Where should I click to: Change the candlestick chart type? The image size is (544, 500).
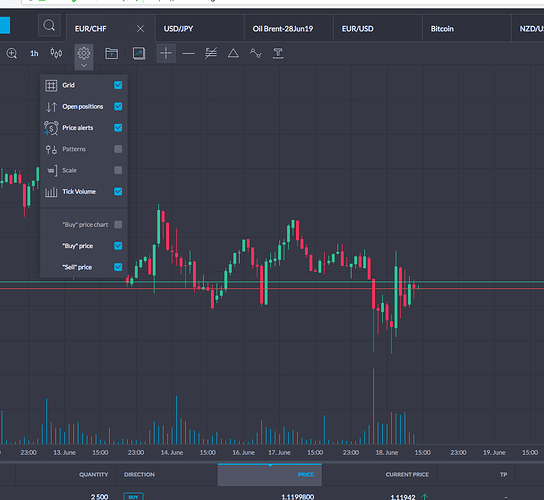(x=56, y=53)
